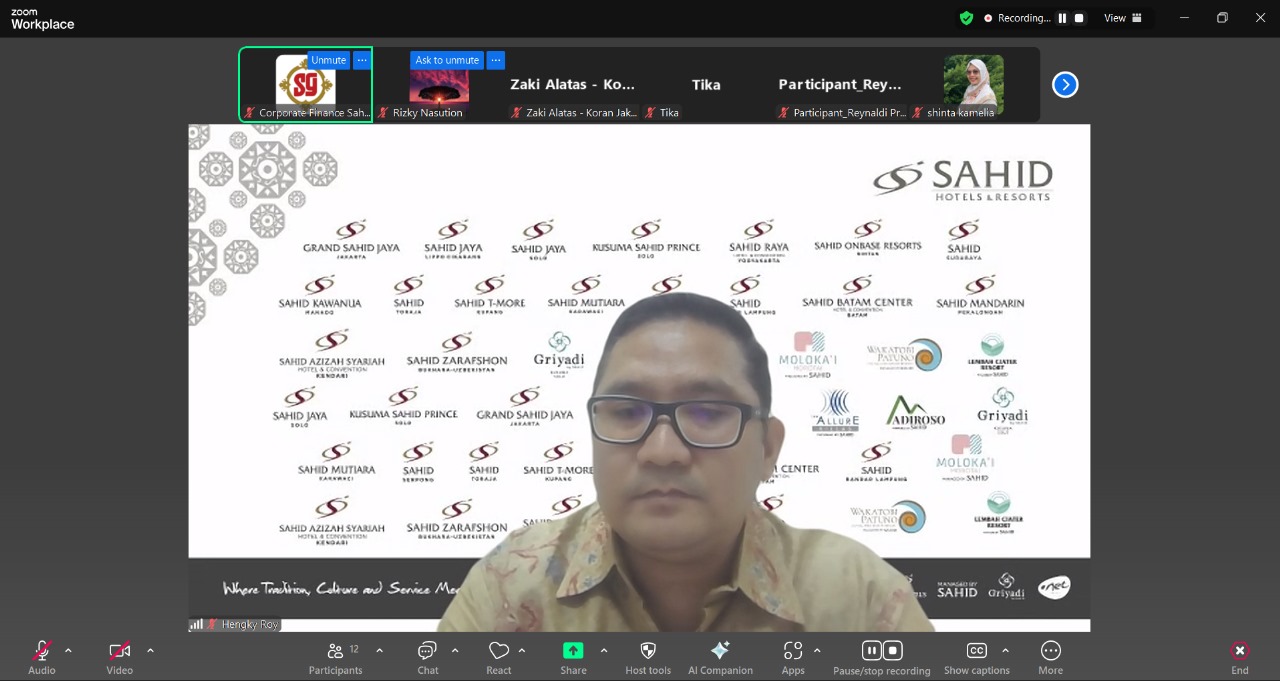Start screen sharing with Share button
Viewport: 1280px width, 681px height.
[x=573, y=652]
